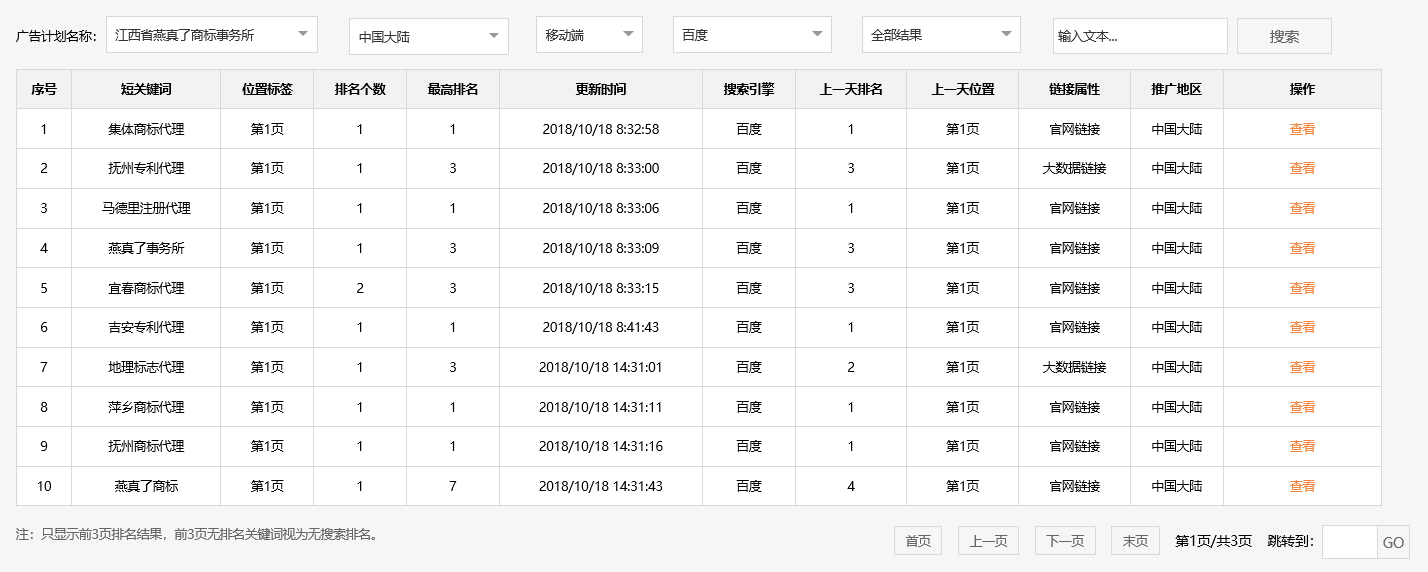Select keyword cell 地理标志代理
This screenshot has width=1428, height=572.
point(146,367)
